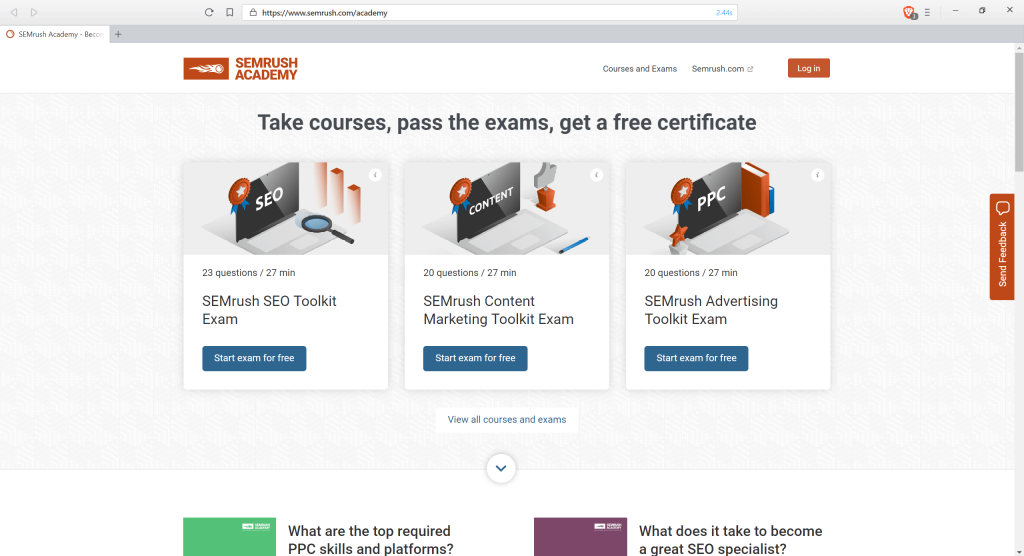Click the round down-chevron scroll button
The image size is (1024, 556).
click(501, 468)
